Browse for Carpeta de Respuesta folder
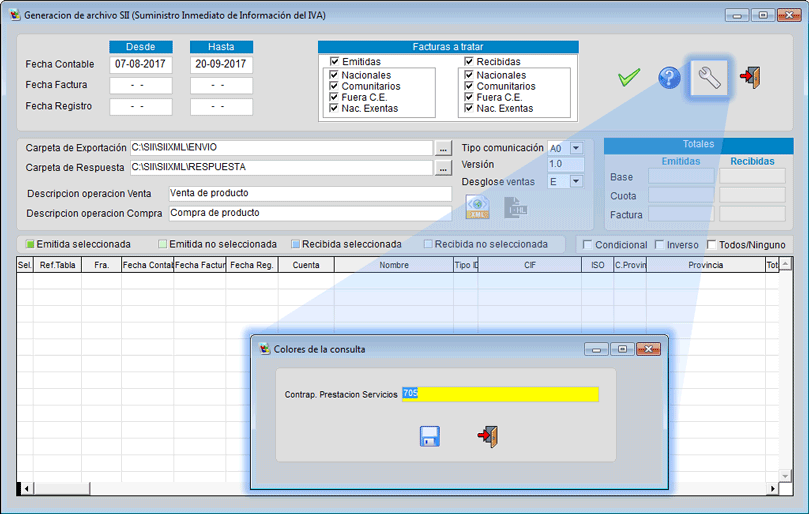The image size is (809, 514). pos(443,168)
